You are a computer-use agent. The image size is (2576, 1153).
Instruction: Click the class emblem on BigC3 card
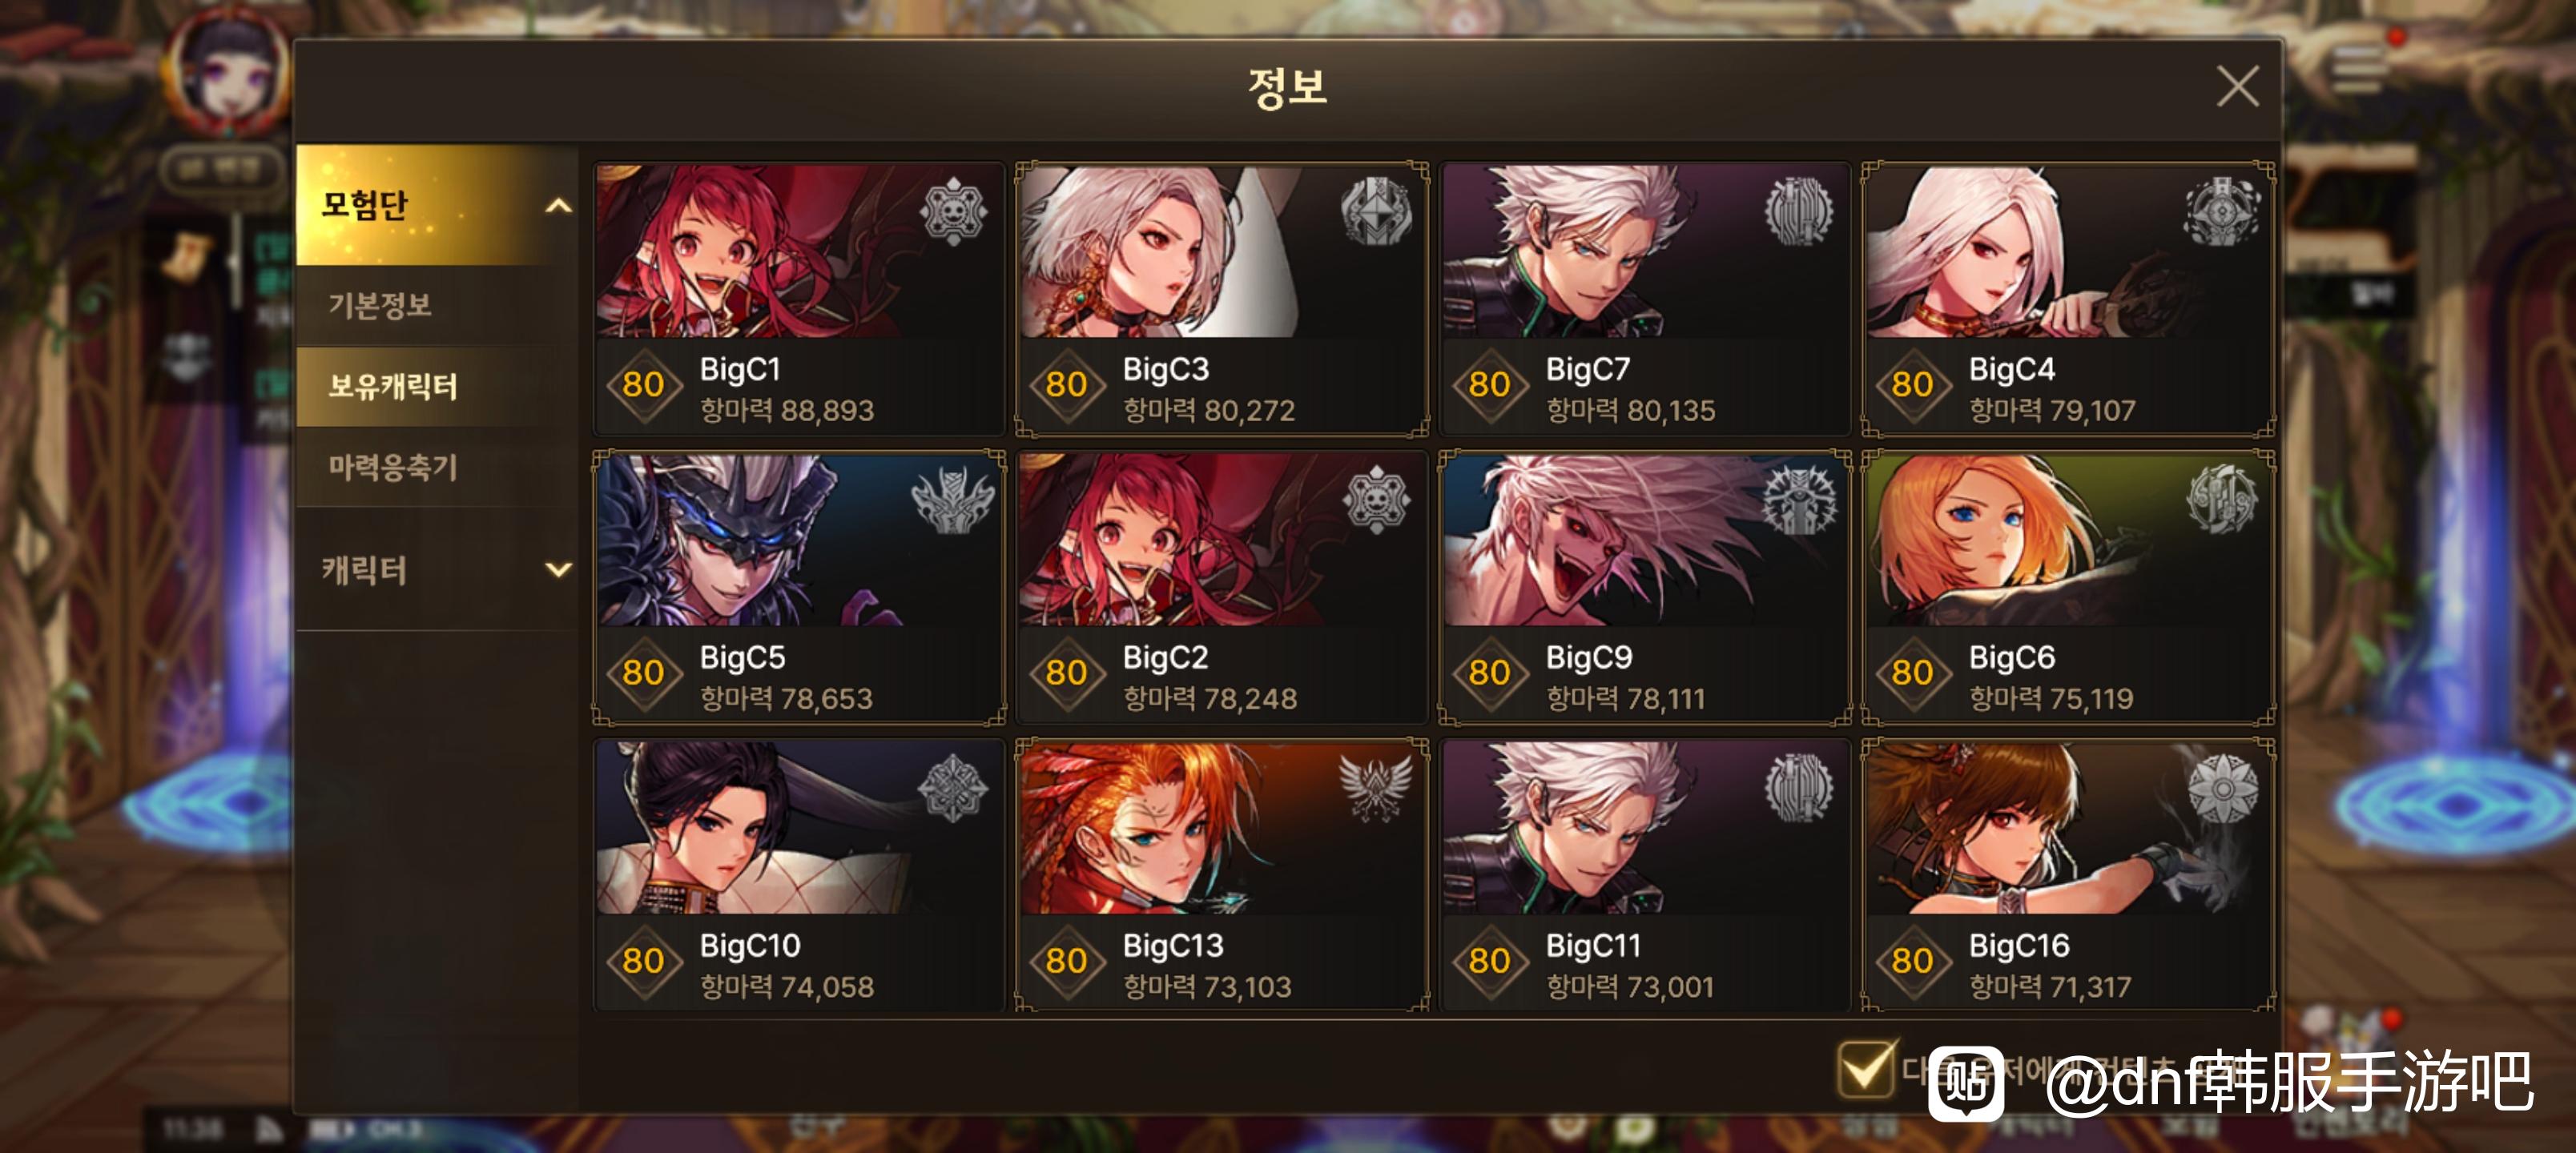1376,211
